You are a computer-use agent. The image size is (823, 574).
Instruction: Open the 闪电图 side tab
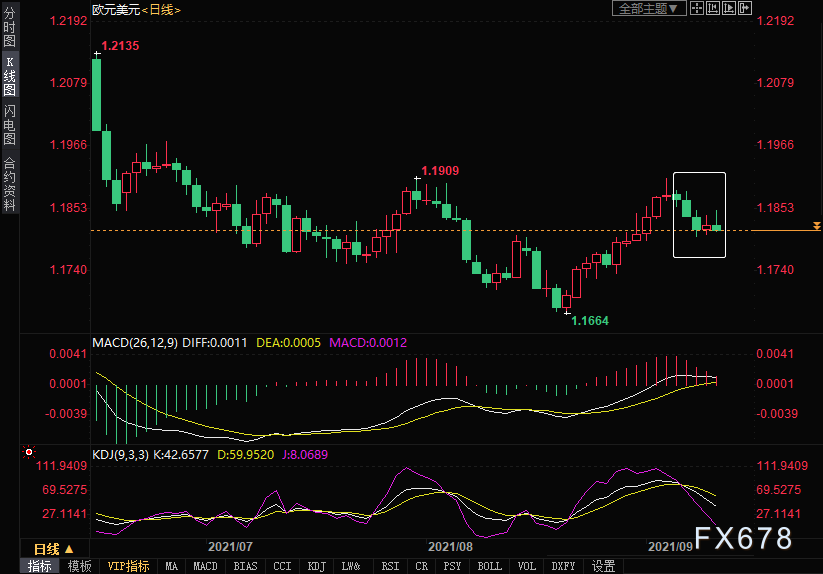pos(9,124)
